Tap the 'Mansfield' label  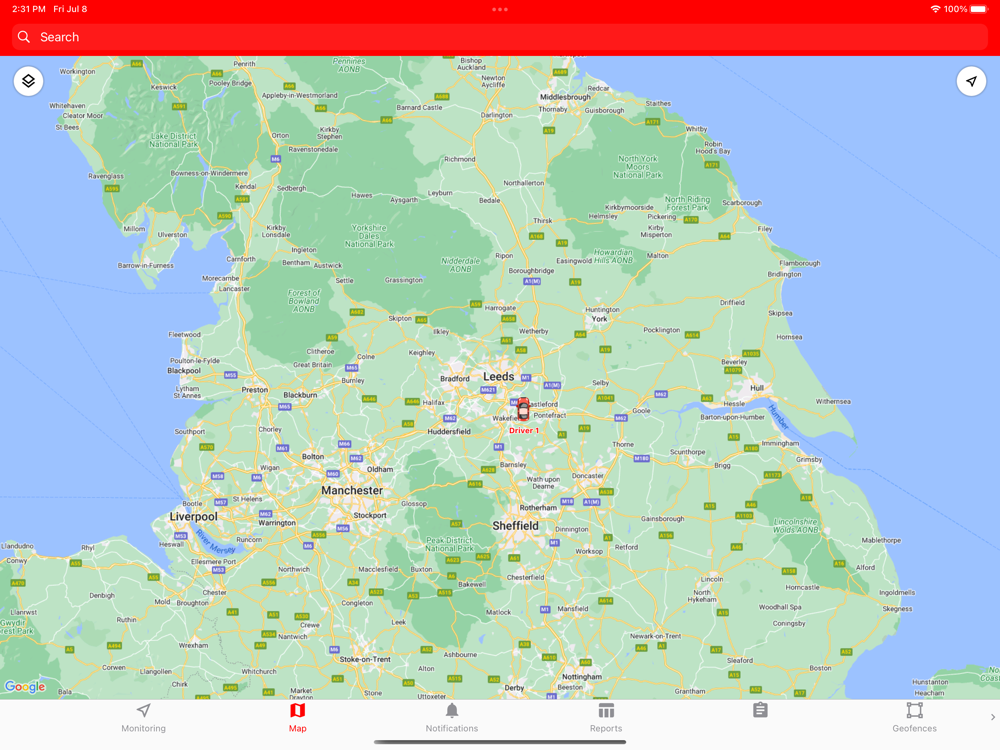pyautogui.click(x=573, y=608)
